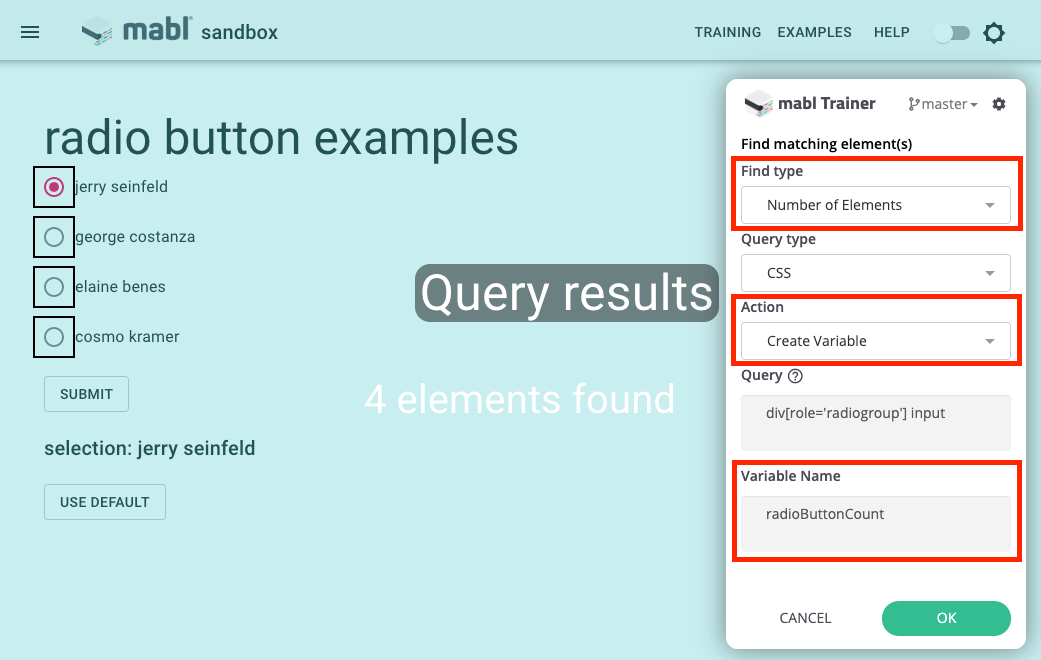Expand the Query type CSS dropdown

pyautogui.click(x=875, y=273)
